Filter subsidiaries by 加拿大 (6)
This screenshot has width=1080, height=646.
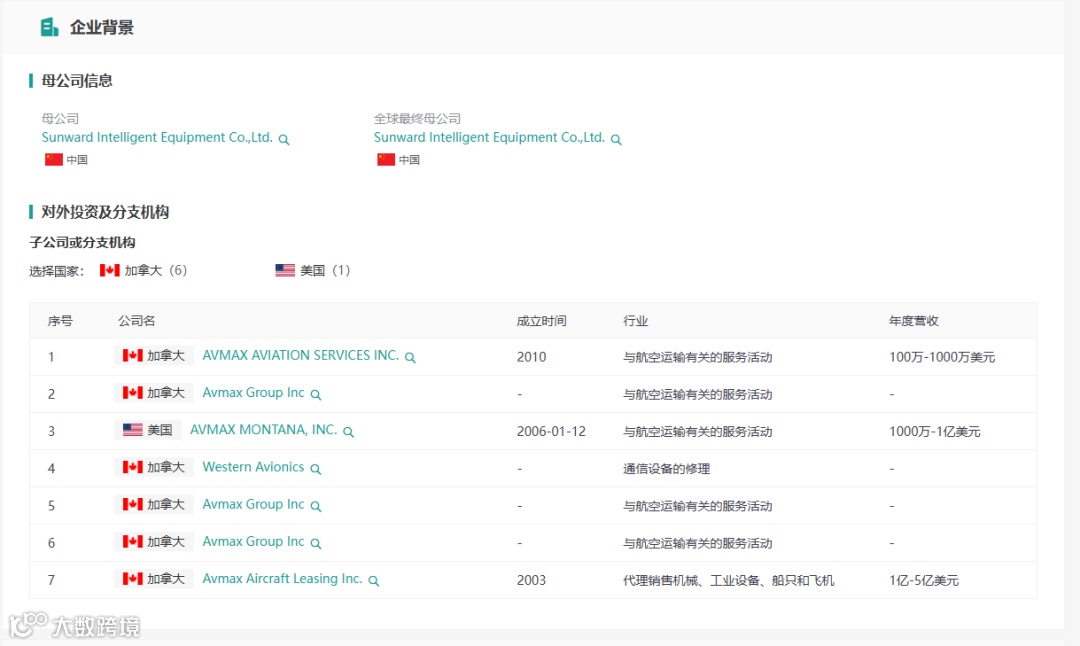point(143,270)
